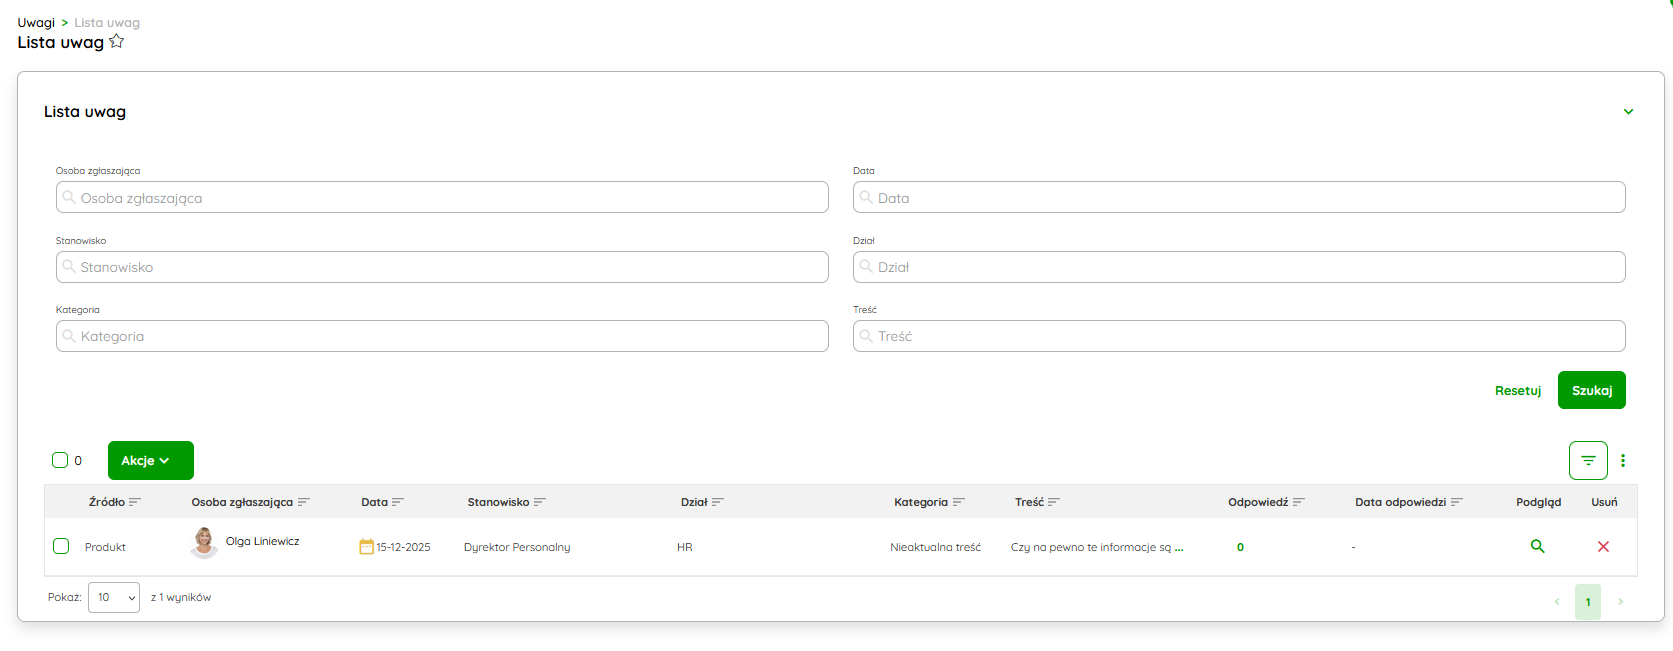This screenshot has height=651, width=1673.
Task: Click Olga Liniewicz's avatar photo
Action: (204, 542)
